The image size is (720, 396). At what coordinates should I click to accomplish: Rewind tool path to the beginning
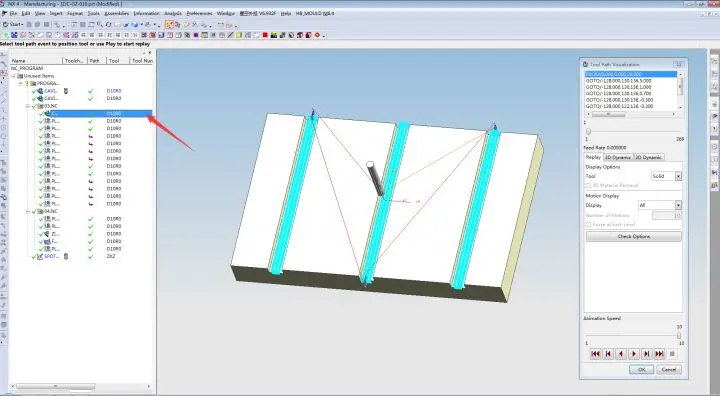point(596,354)
